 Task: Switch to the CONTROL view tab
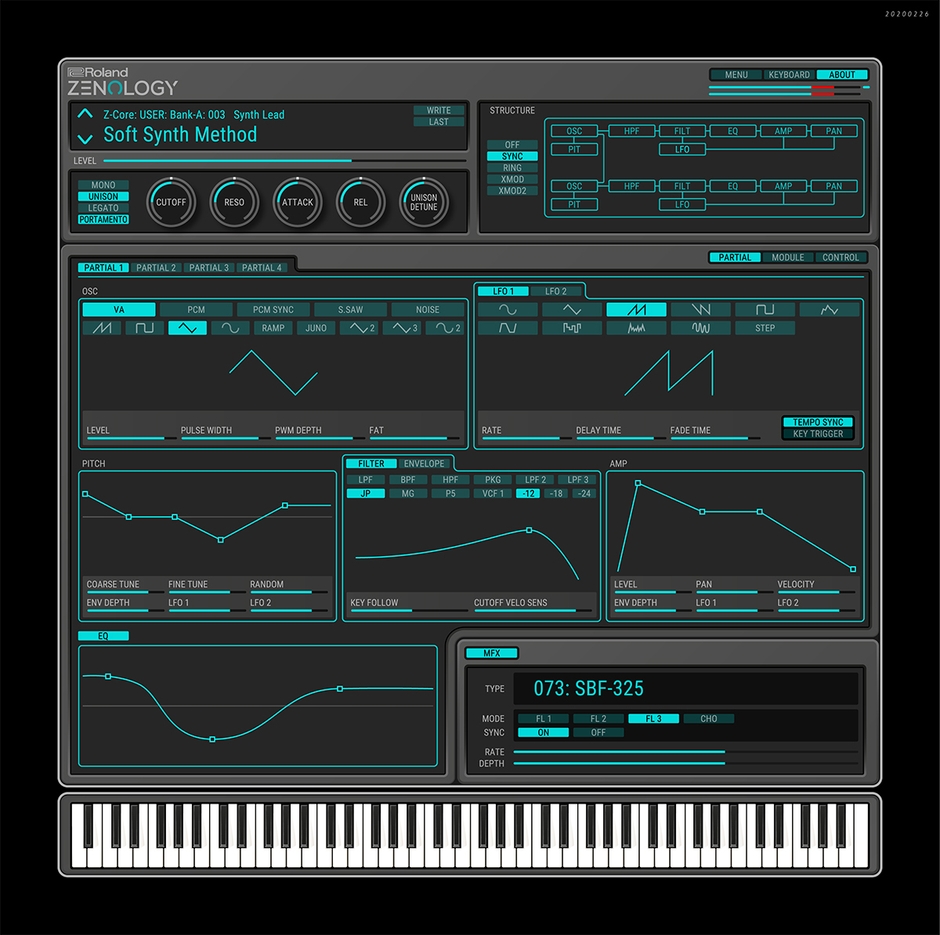click(x=840, y=257)
